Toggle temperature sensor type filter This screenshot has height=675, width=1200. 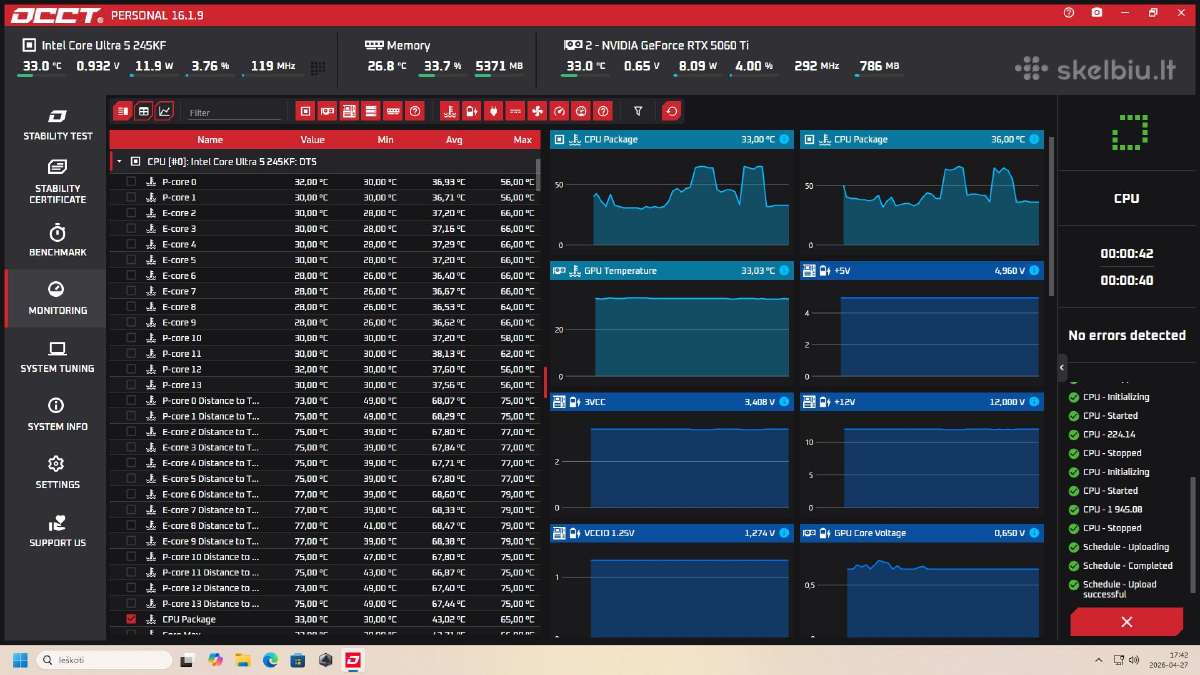tap(450, 111)
